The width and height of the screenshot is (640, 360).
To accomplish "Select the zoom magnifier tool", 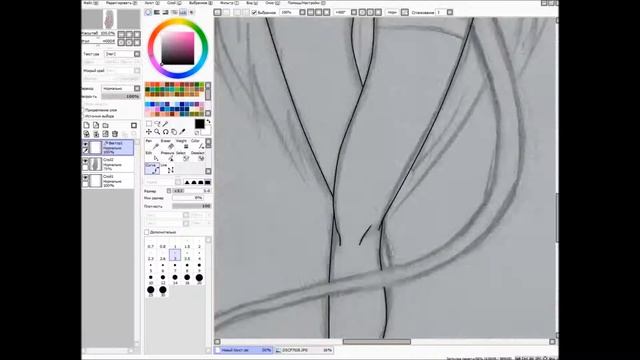I will 157,132.
